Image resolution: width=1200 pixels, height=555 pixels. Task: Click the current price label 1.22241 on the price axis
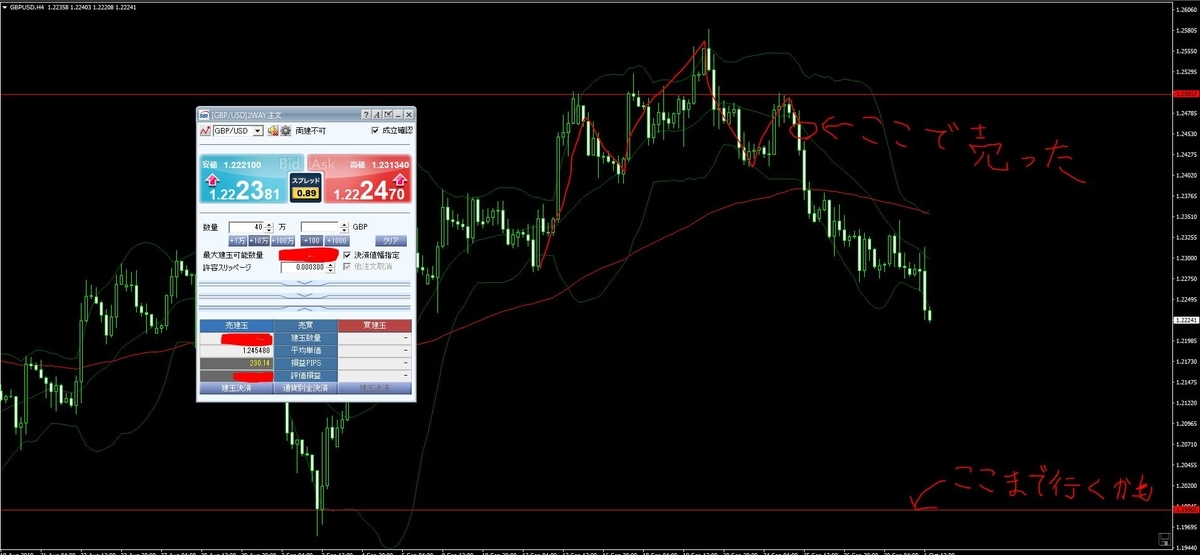(x=1186, y=320)
